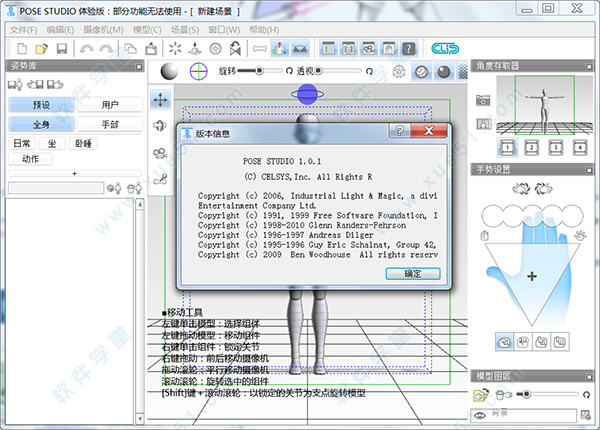Select the 手部 category button

(x=110, y=124)
